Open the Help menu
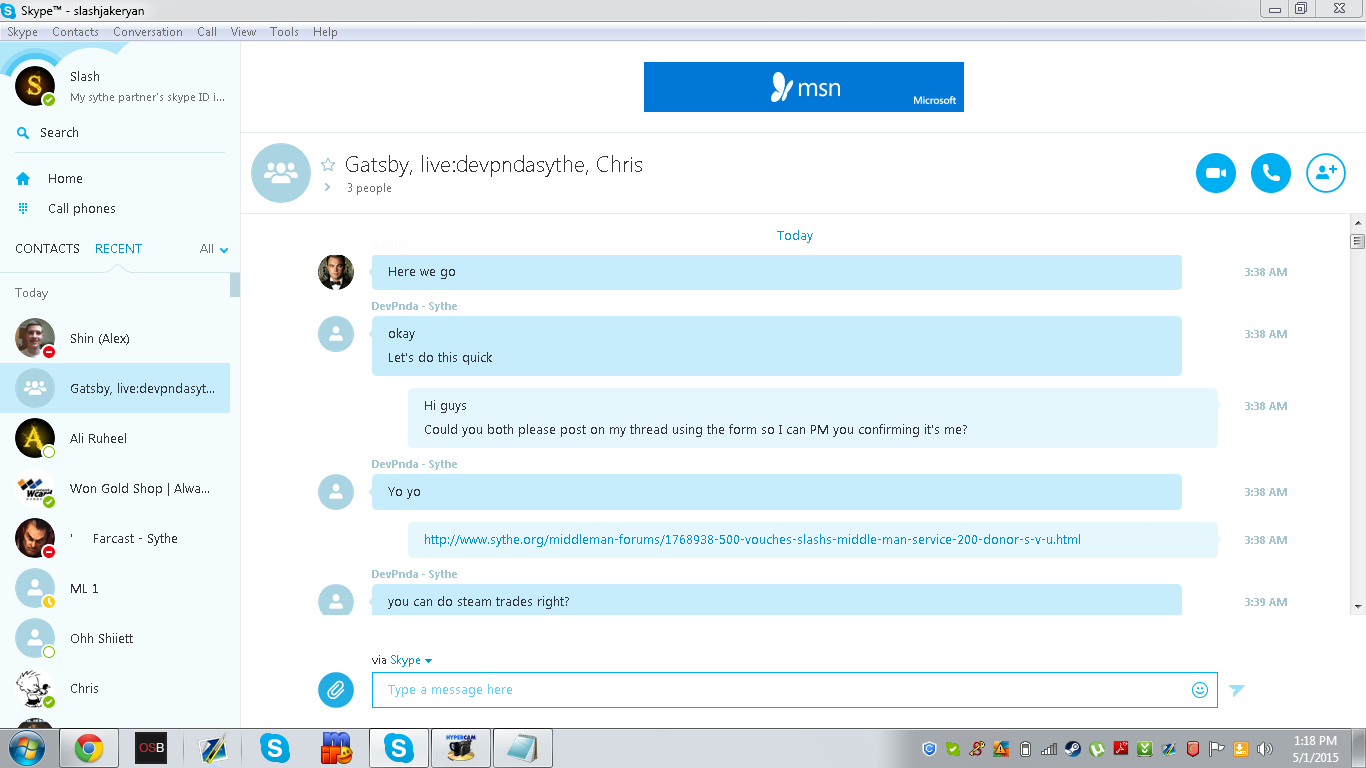This screenshot has width=1366, height=768. [x=325, y=32]
